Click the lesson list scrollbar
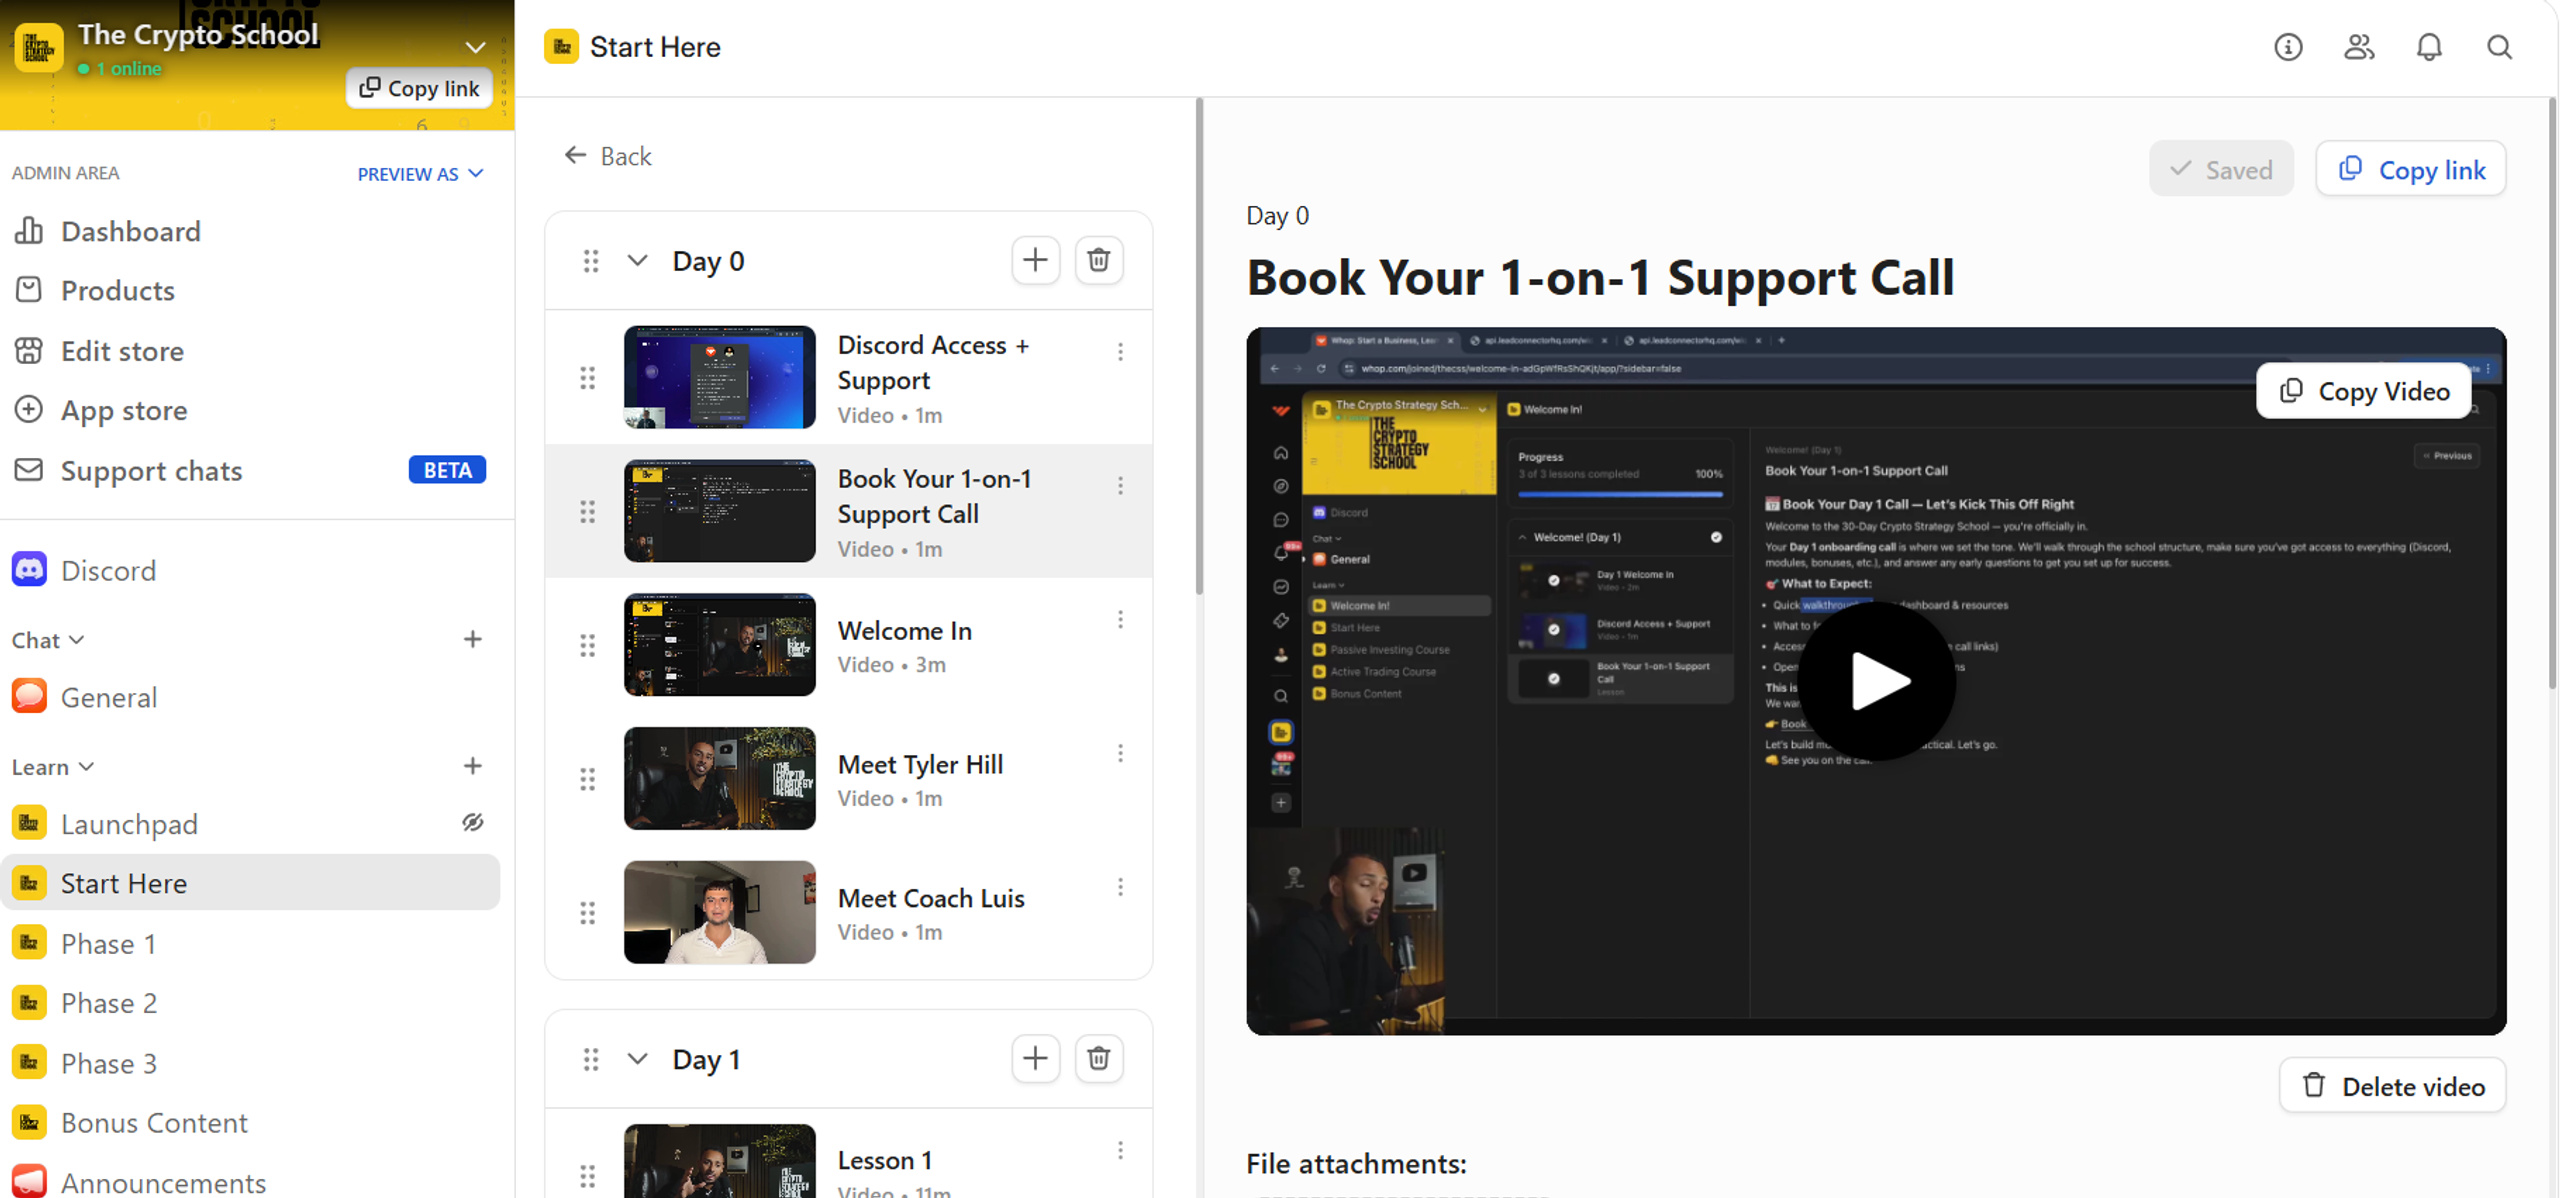 pos(1199,346)
